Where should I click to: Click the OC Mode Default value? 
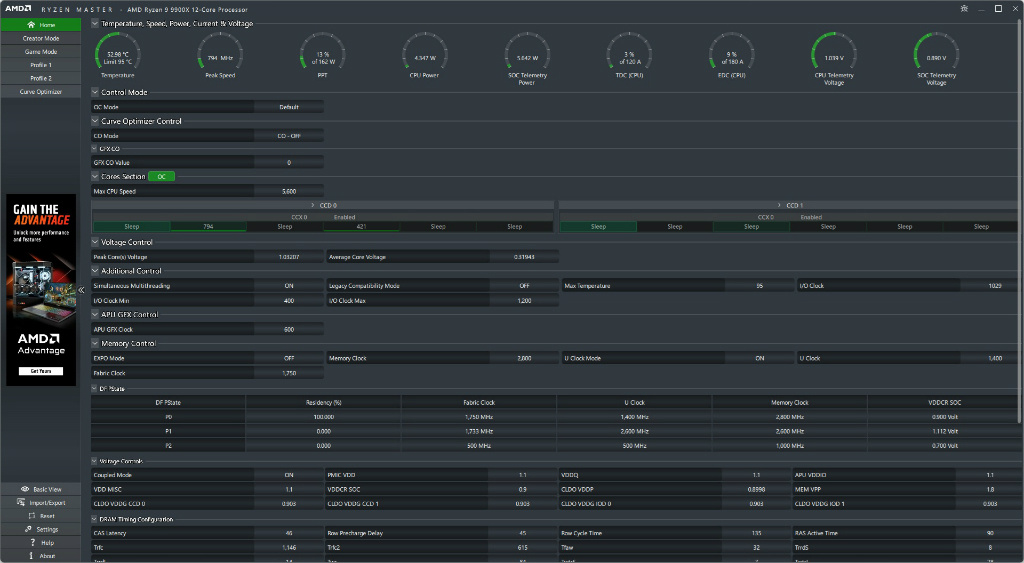pos(289,107)
